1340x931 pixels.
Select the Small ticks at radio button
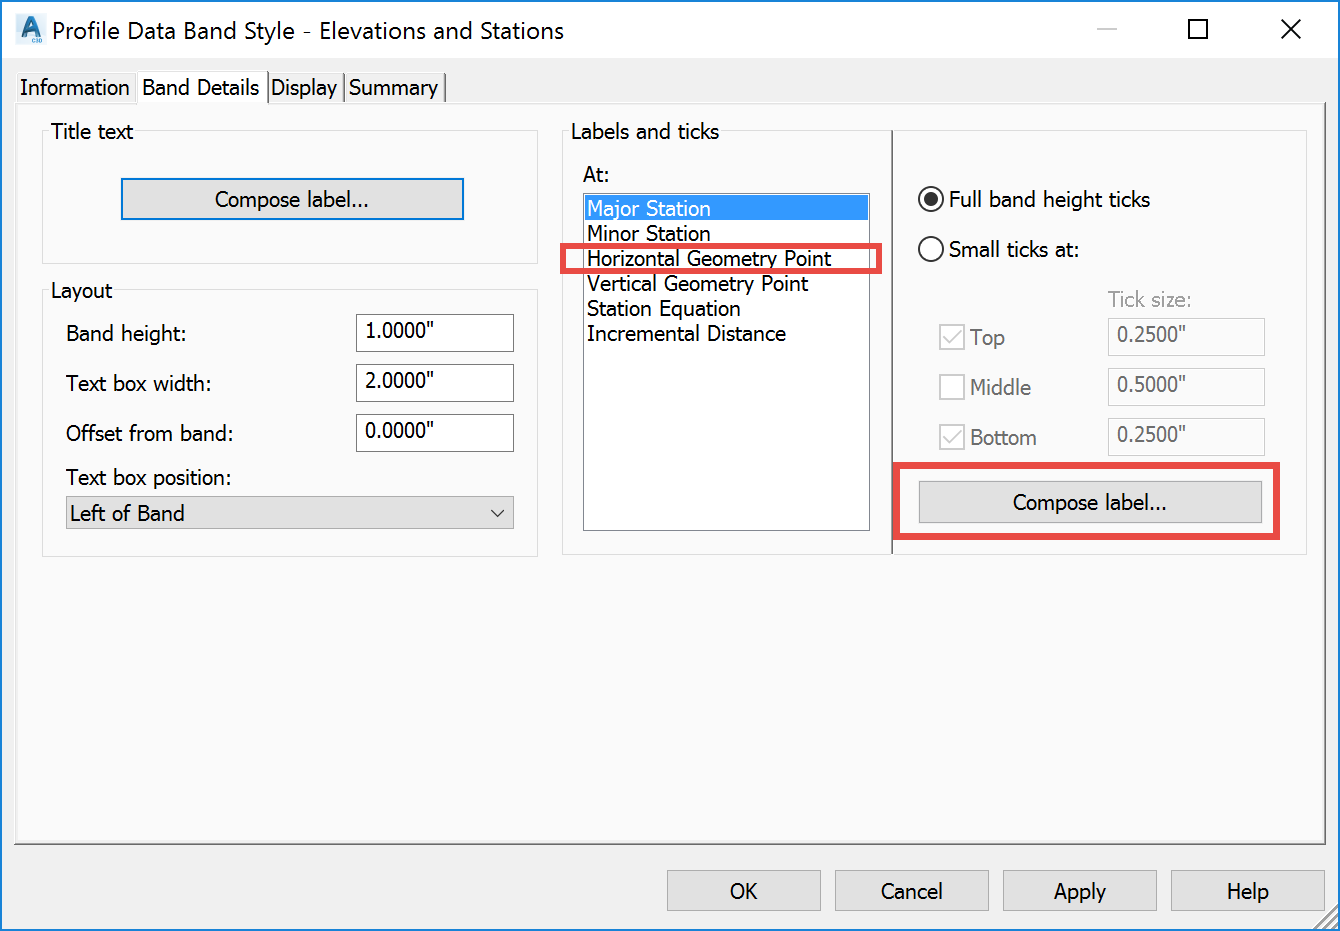[930, 249]
